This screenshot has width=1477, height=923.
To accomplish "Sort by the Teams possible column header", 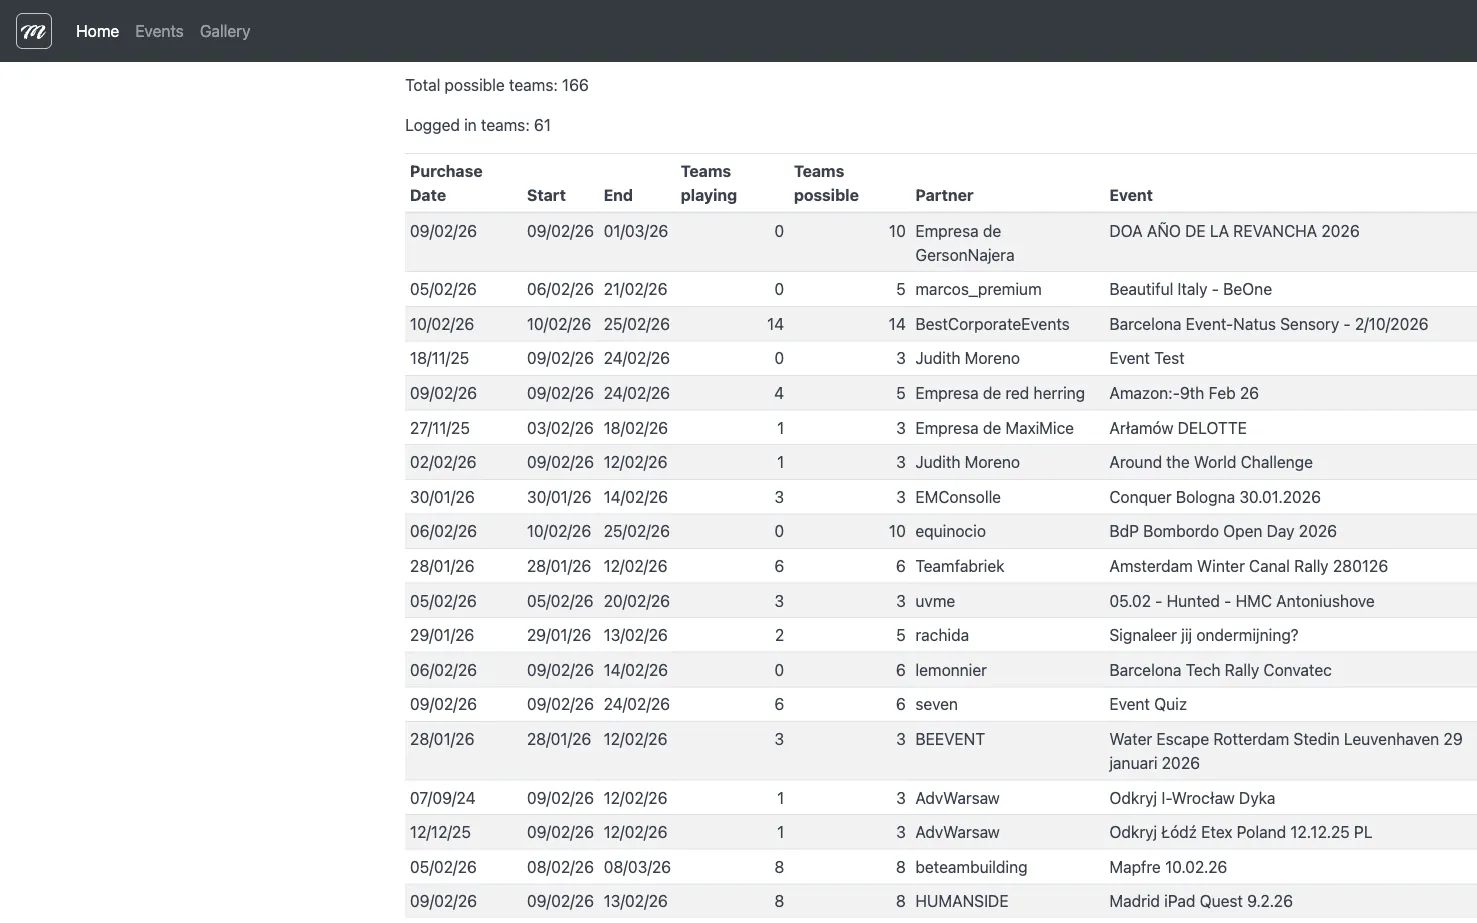I will click(825, 183).
